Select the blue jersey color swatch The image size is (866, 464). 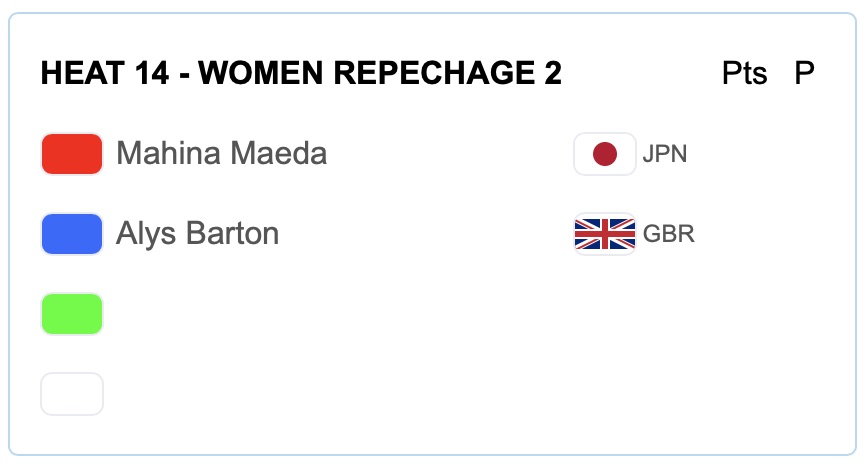tap(72, 234)
